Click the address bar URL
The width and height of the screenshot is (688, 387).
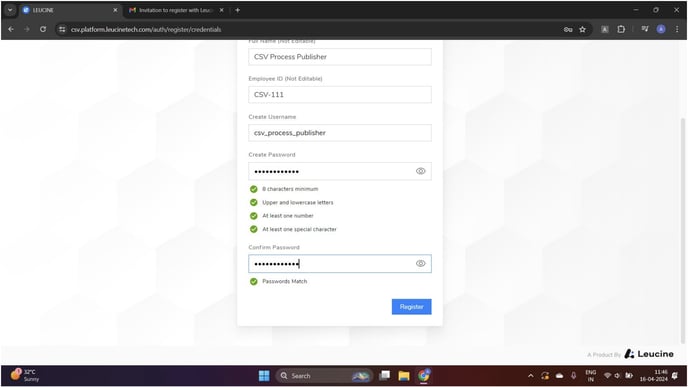tap(146, 29)
